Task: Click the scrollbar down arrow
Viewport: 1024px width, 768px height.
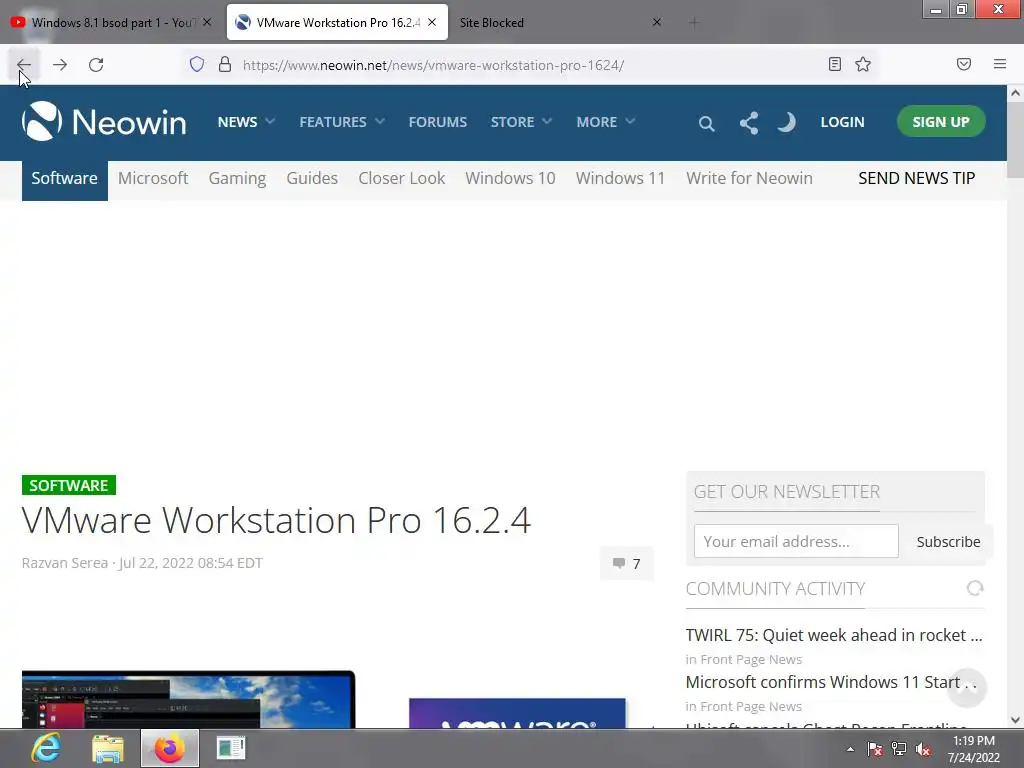Action: [1015, 720]
